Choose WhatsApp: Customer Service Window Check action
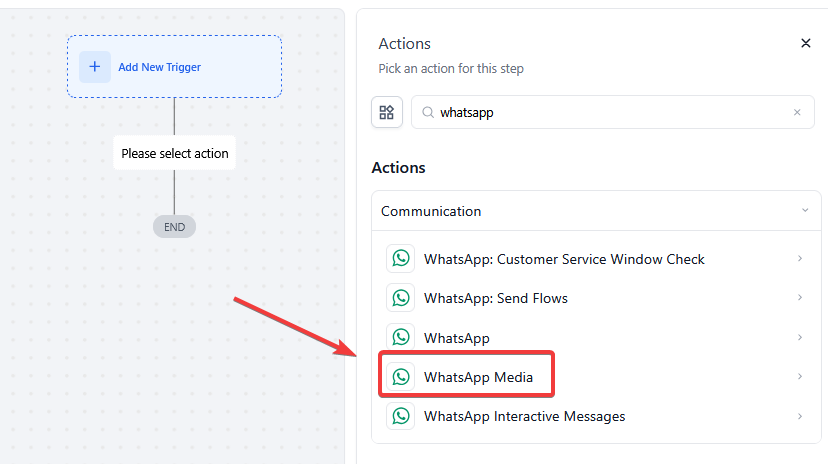 [x=596, y=259]
